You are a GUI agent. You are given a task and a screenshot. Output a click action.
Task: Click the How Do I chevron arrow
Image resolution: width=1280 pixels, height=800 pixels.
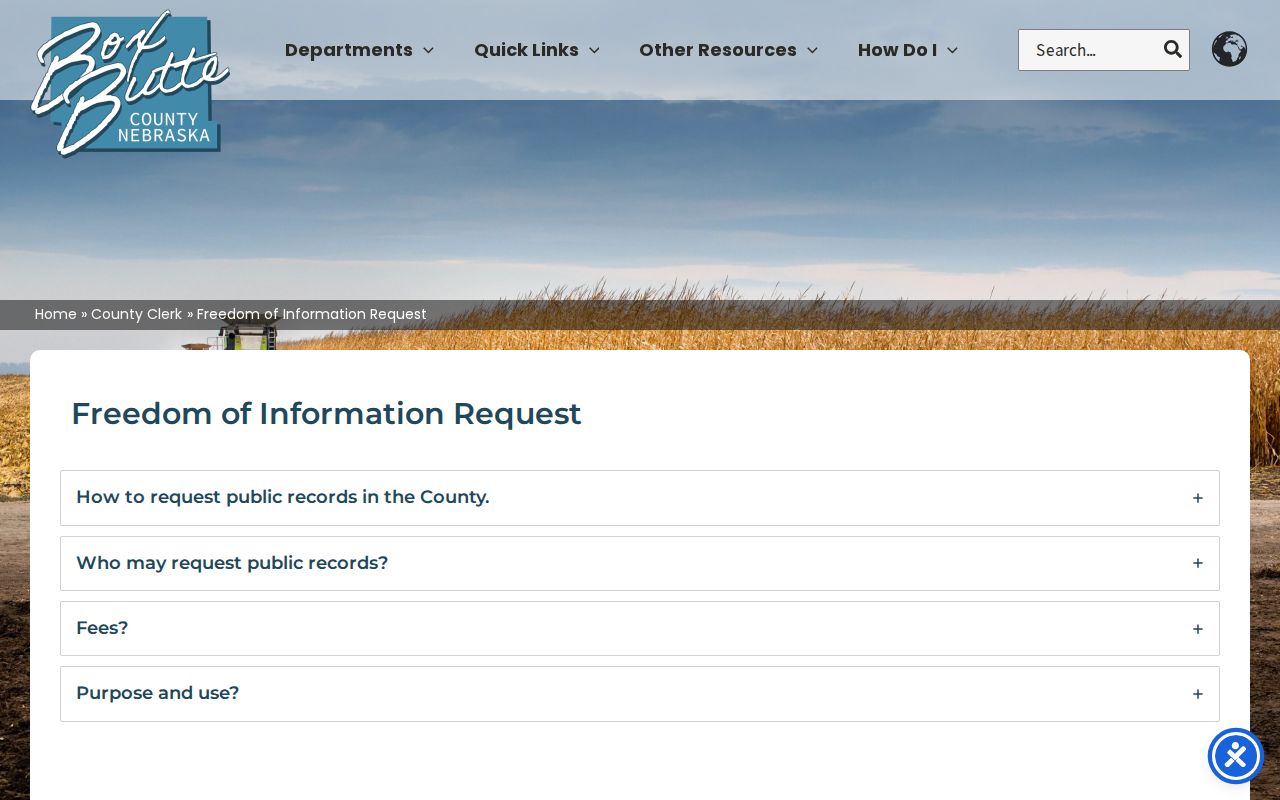pyautogui.click(x=952, y=50)
